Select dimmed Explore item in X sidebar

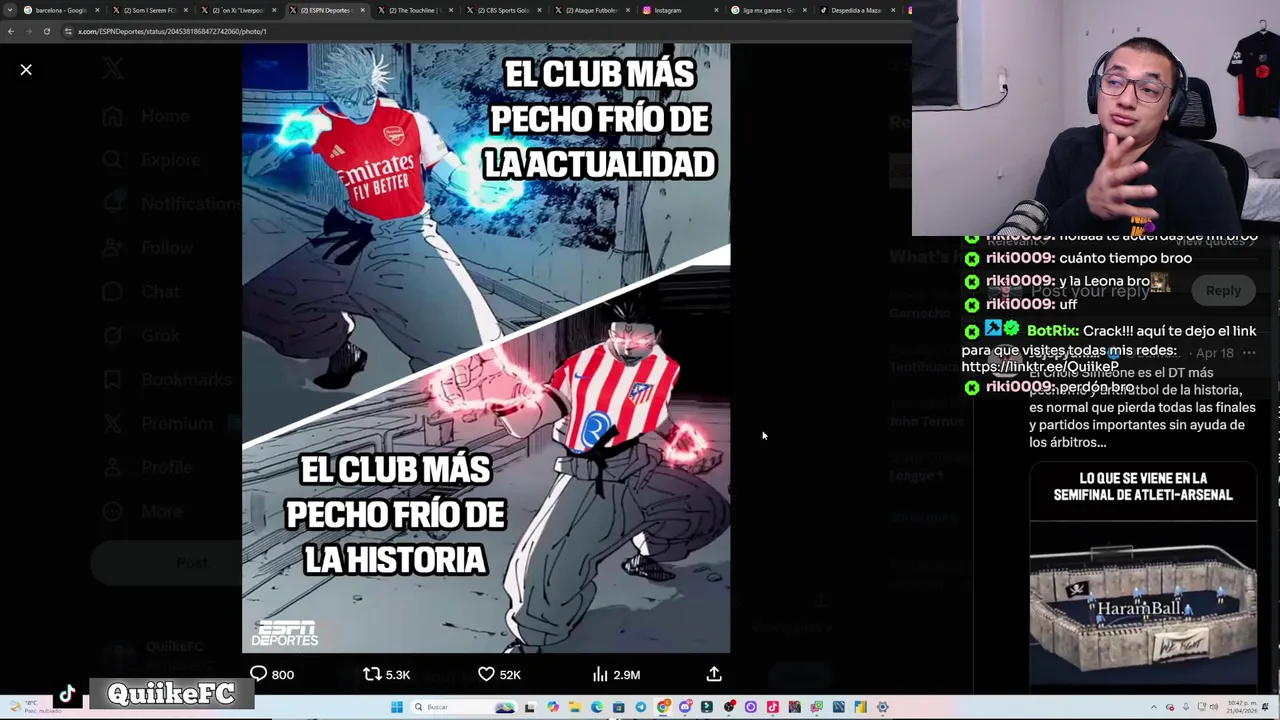pyautogui.click(x=151, y=160)
